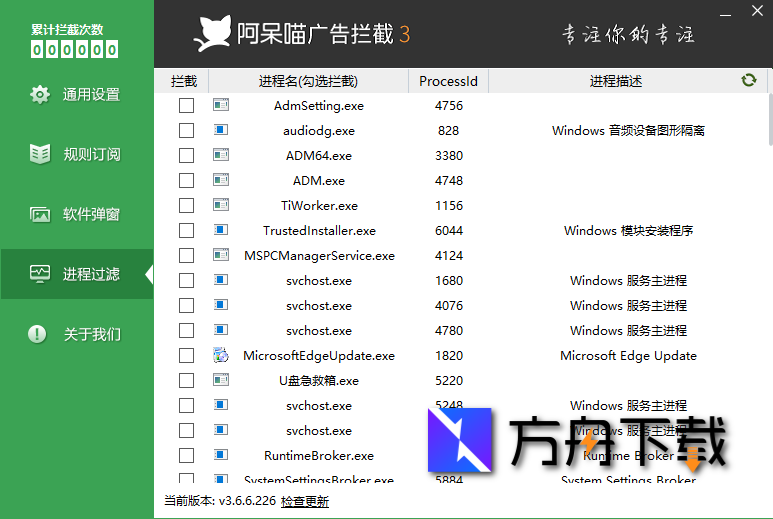The width and height of the screenshot is (773, 519).
Task: Check the box for TiWorker.exe
Action: (x=186, y=206)
